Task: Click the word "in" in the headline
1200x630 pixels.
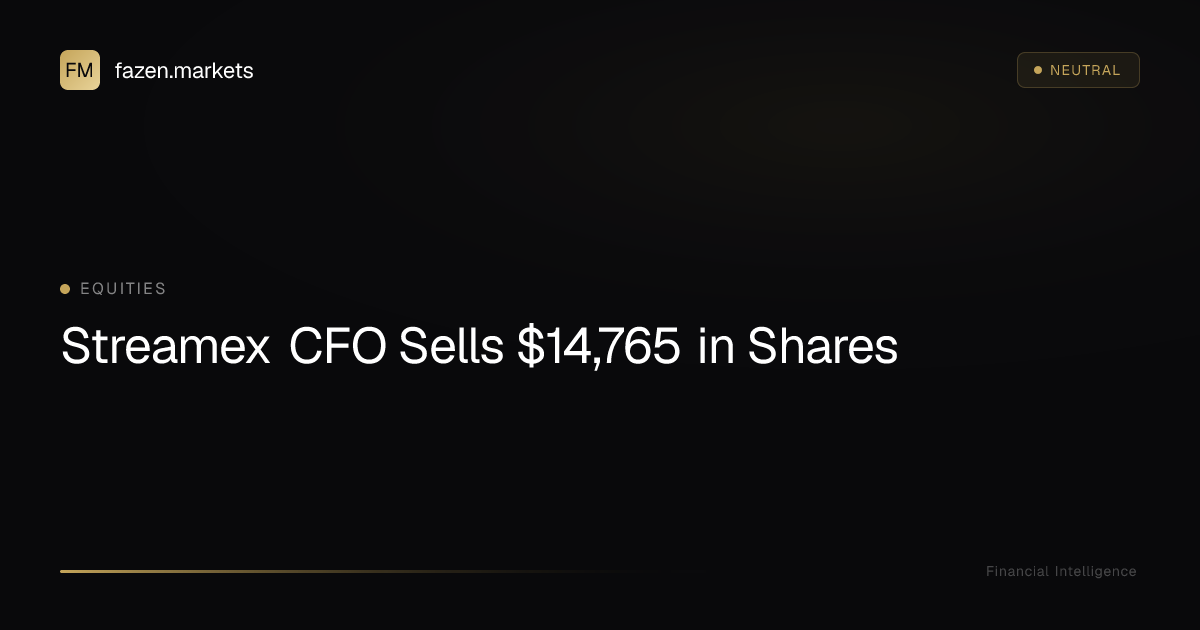Action: (716, 347)
